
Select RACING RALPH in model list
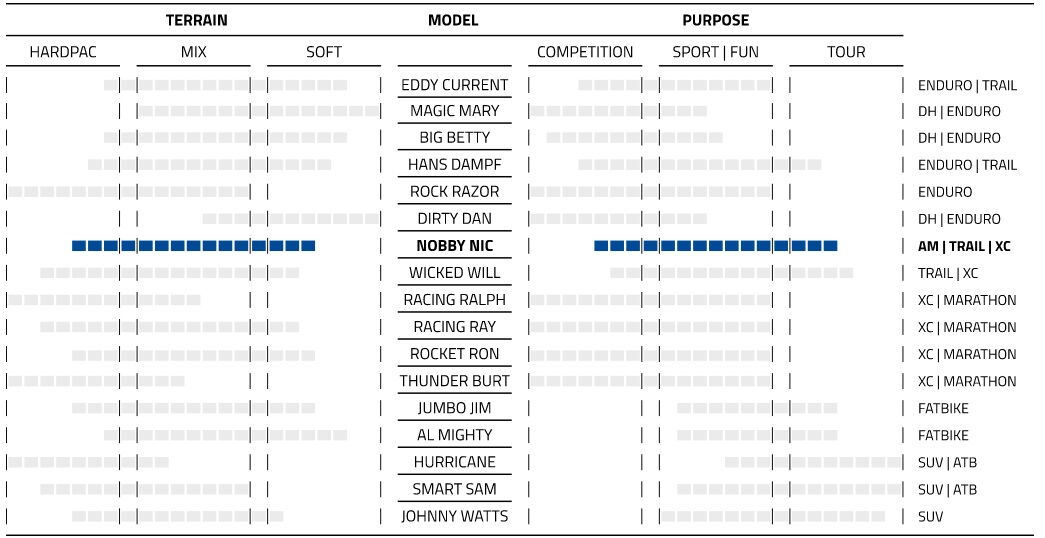[455, 300]
